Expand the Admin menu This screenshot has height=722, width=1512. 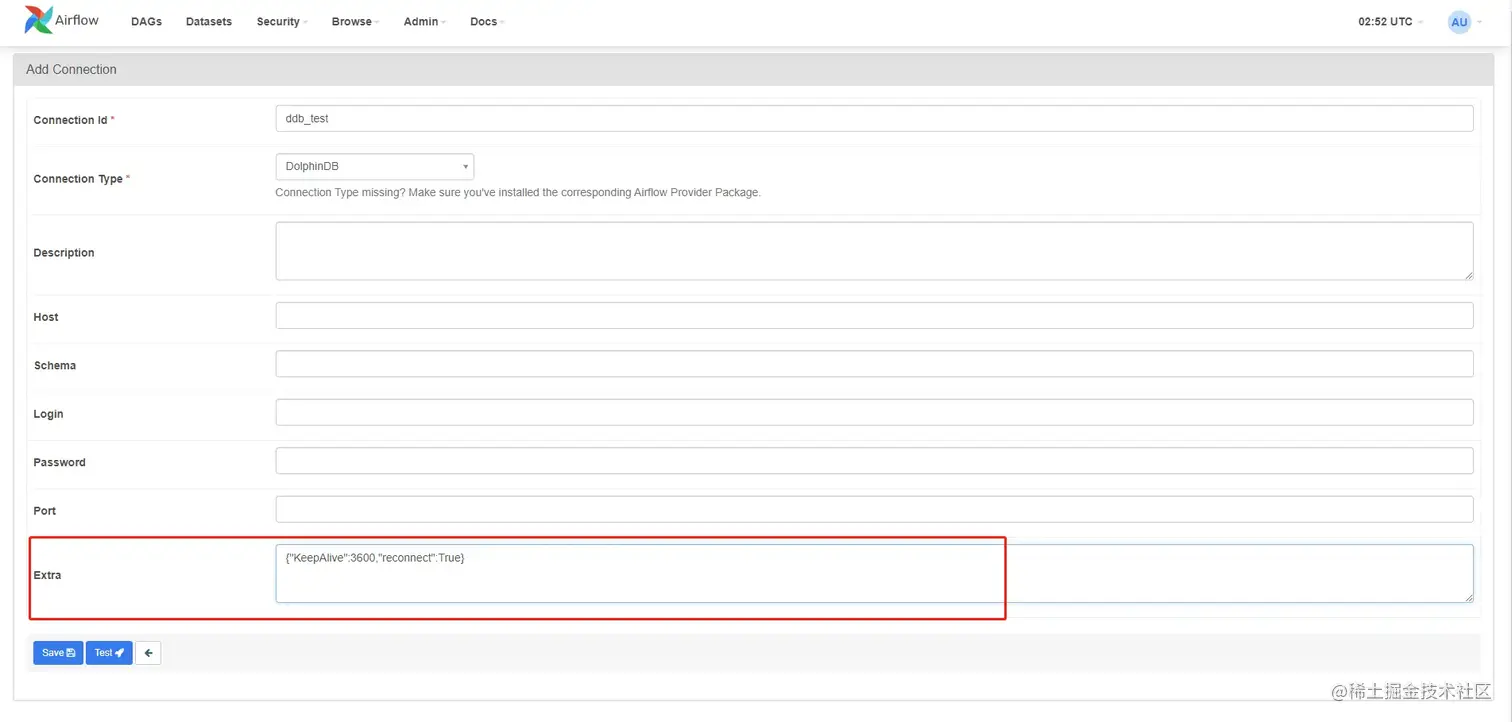(425, 22)
